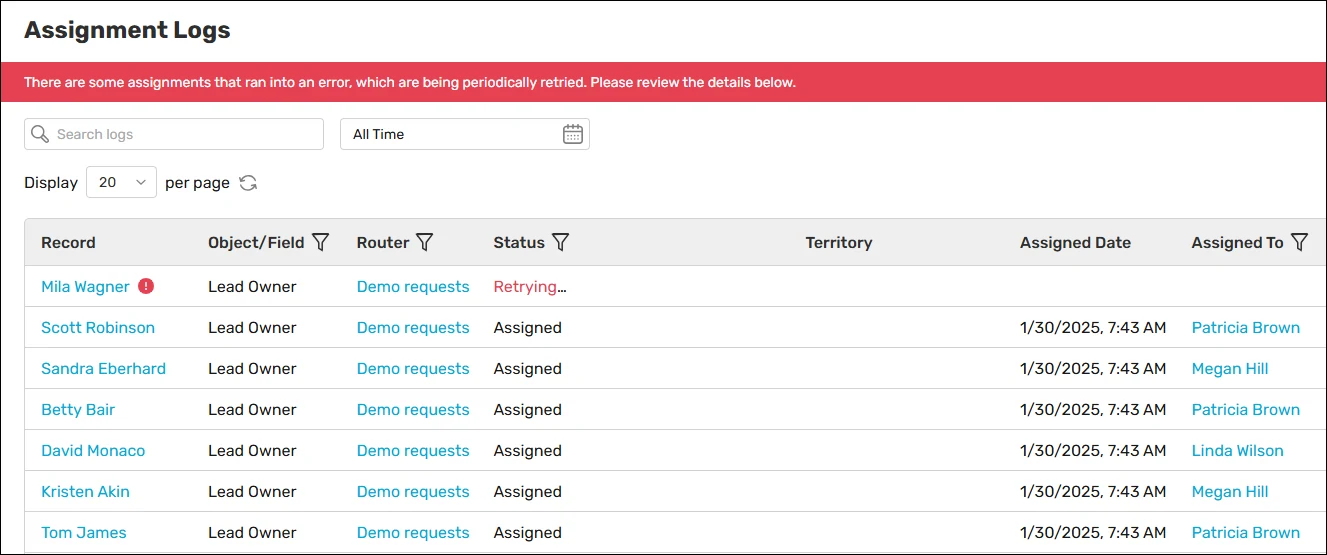Open Patricia Brown assignee in Betty Bair row
Image resolution: width=1327 pixels, height=555 pixels.
(1246, 410)
